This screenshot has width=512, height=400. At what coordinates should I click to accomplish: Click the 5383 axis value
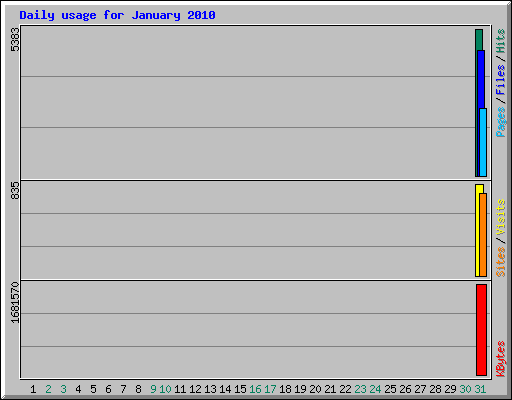coord(15,40)
